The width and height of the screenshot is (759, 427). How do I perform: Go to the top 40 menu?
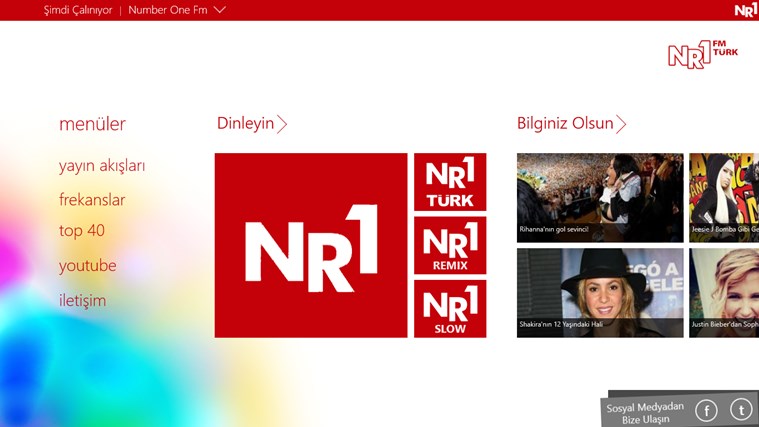pos(82,231)
